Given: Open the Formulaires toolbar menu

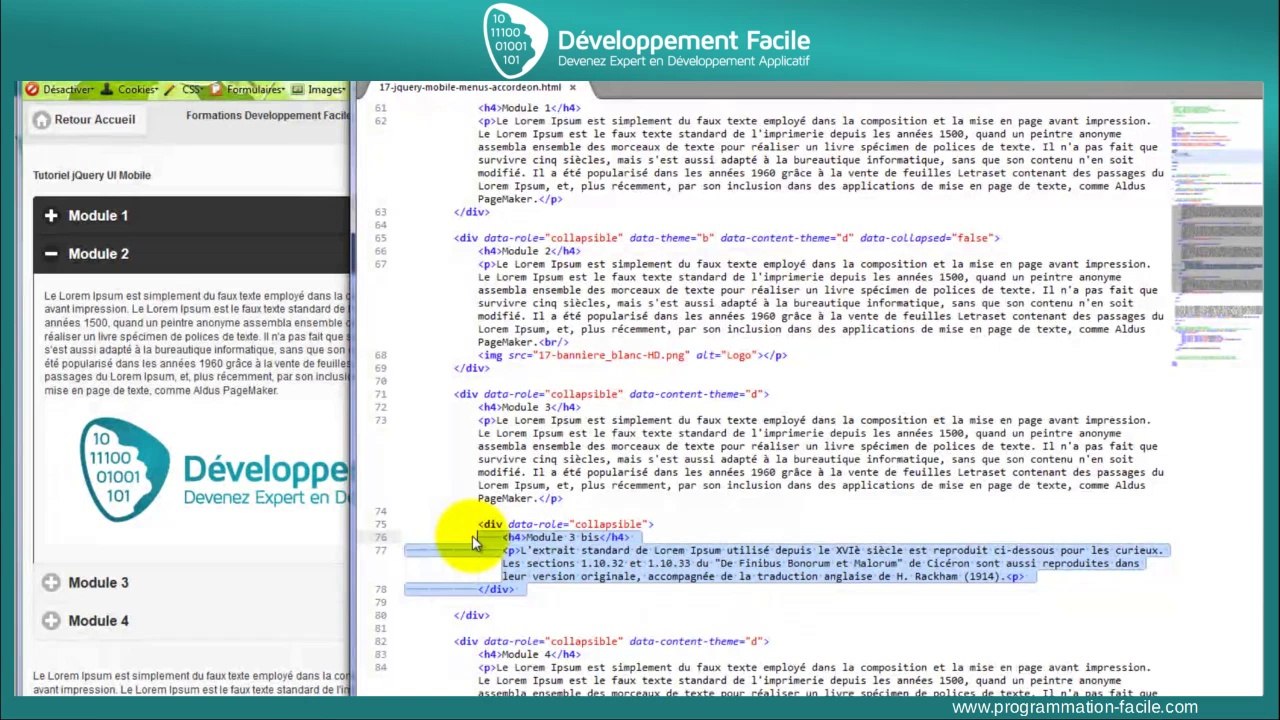Looking at the screenshot, I should coord(249,89).
